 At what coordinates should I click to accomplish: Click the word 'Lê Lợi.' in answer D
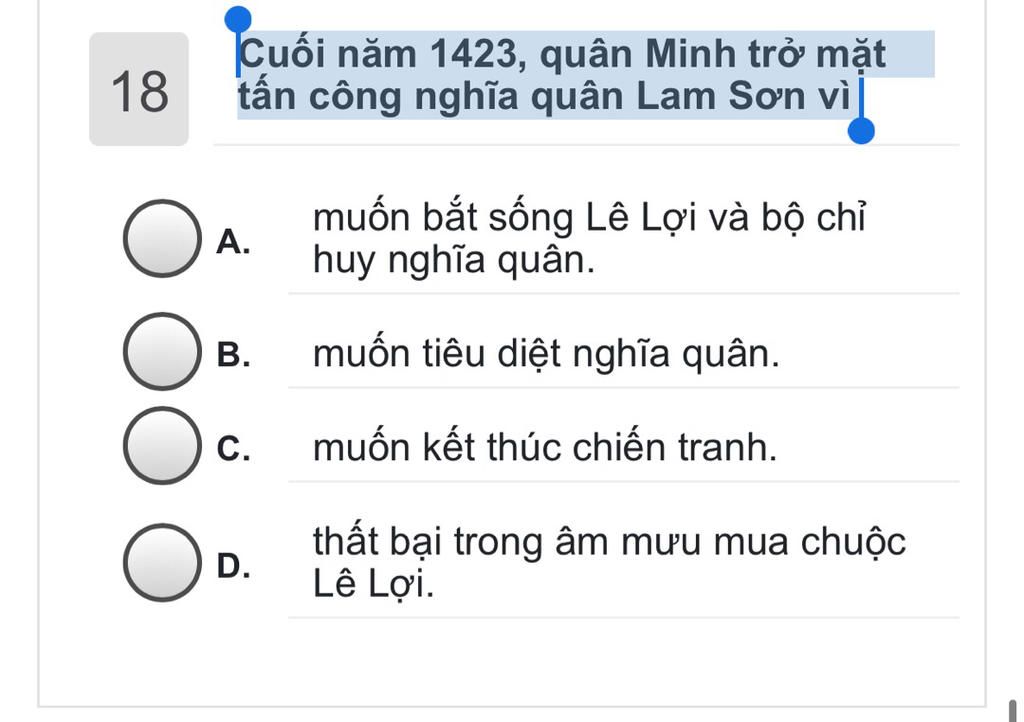[x=373, y=584]
